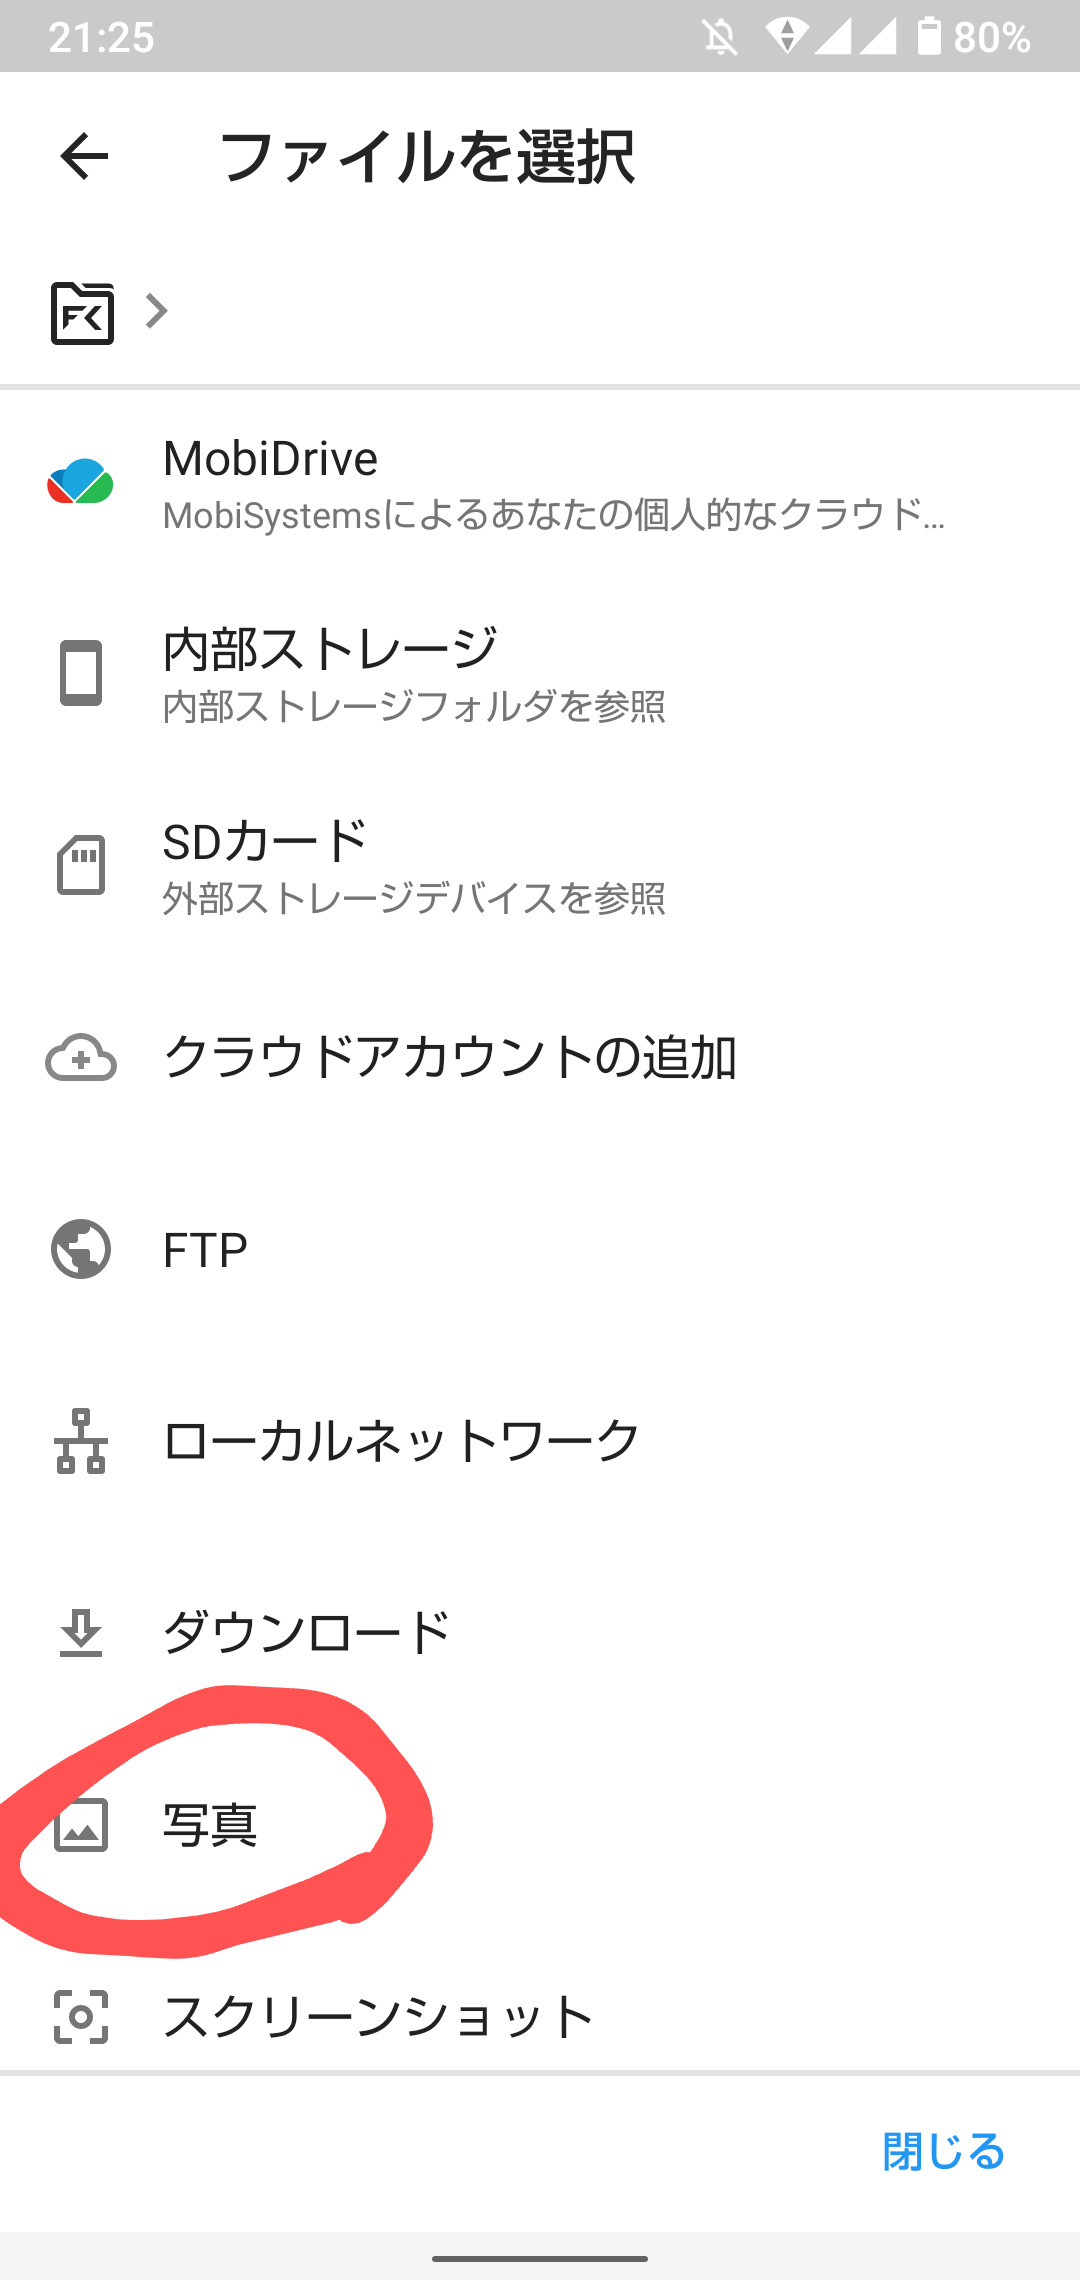Screen dimensions: 1080x2280
Task: Tap the FTP globe icon
Action: (x=80, y=1249)
